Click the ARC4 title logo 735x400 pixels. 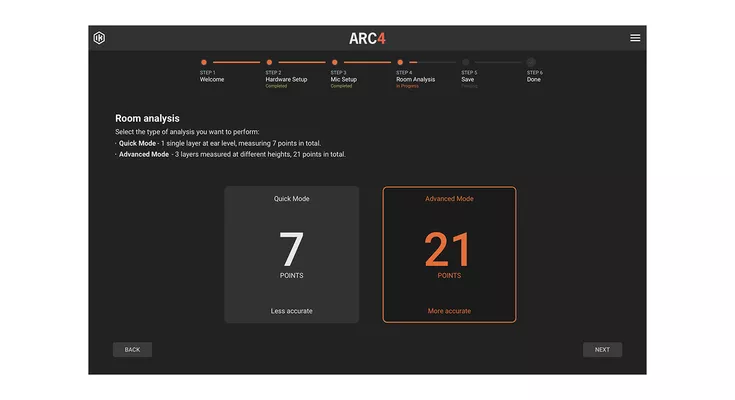pyautogui.click(x=367, y=38)
